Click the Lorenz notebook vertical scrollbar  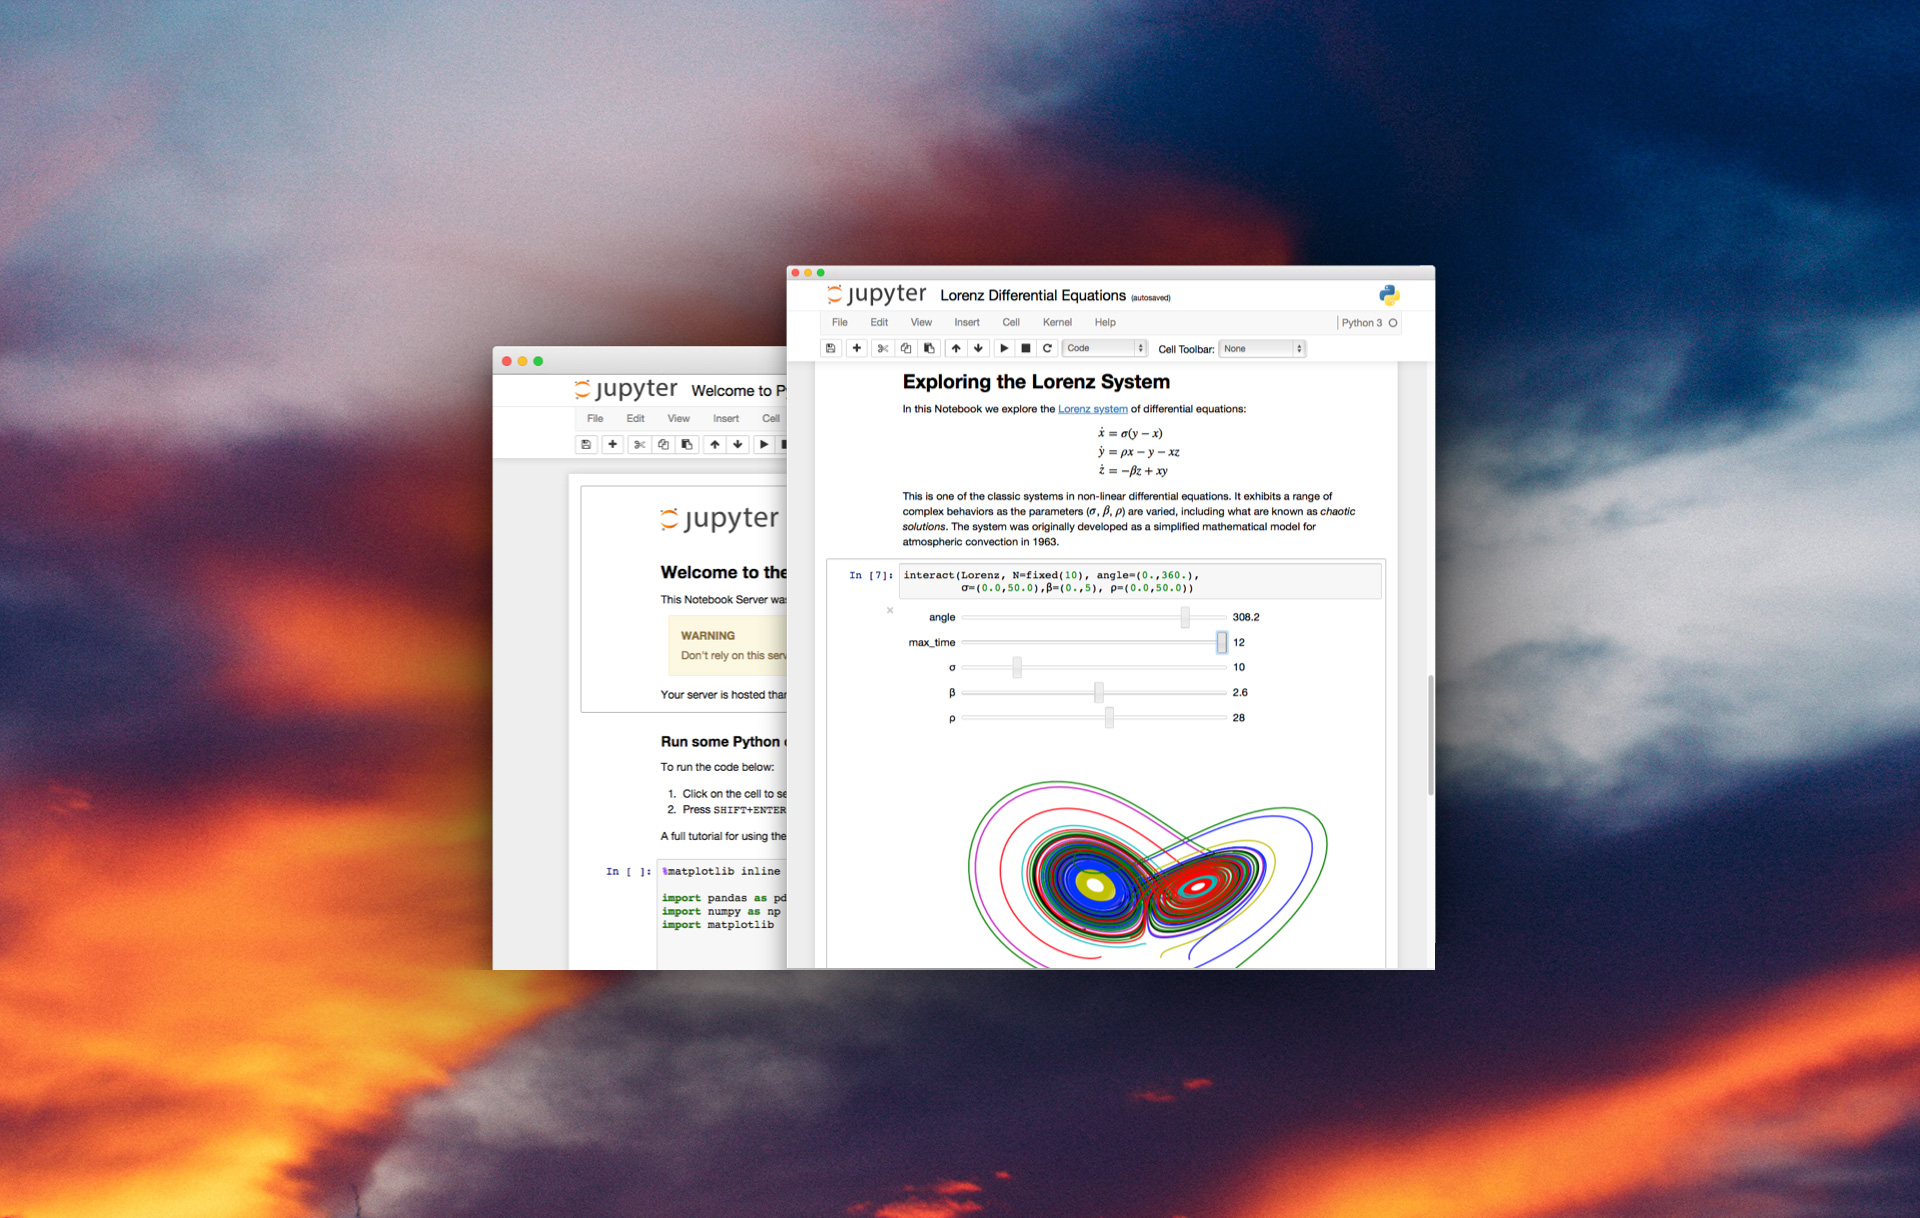[1430, 735]
